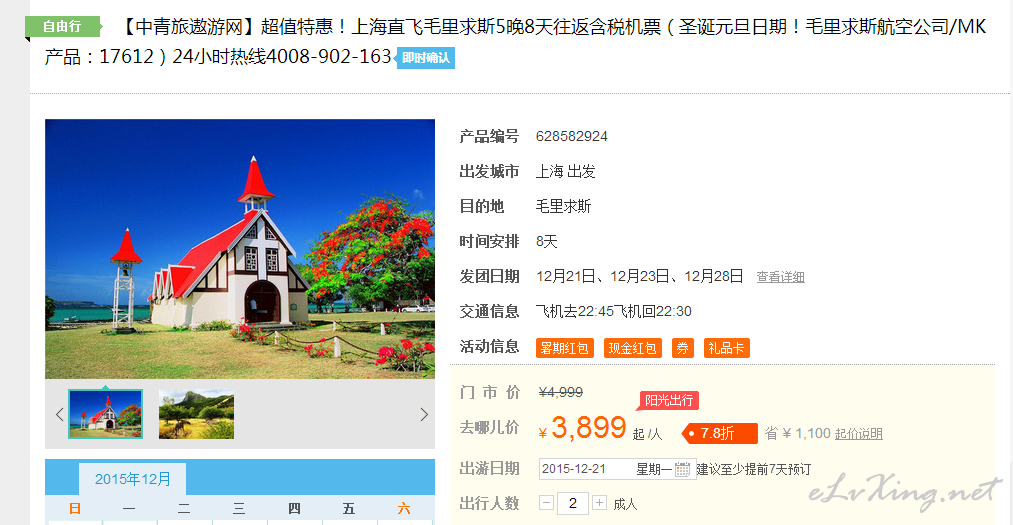Increase adult count with plus button

[600, 503]
